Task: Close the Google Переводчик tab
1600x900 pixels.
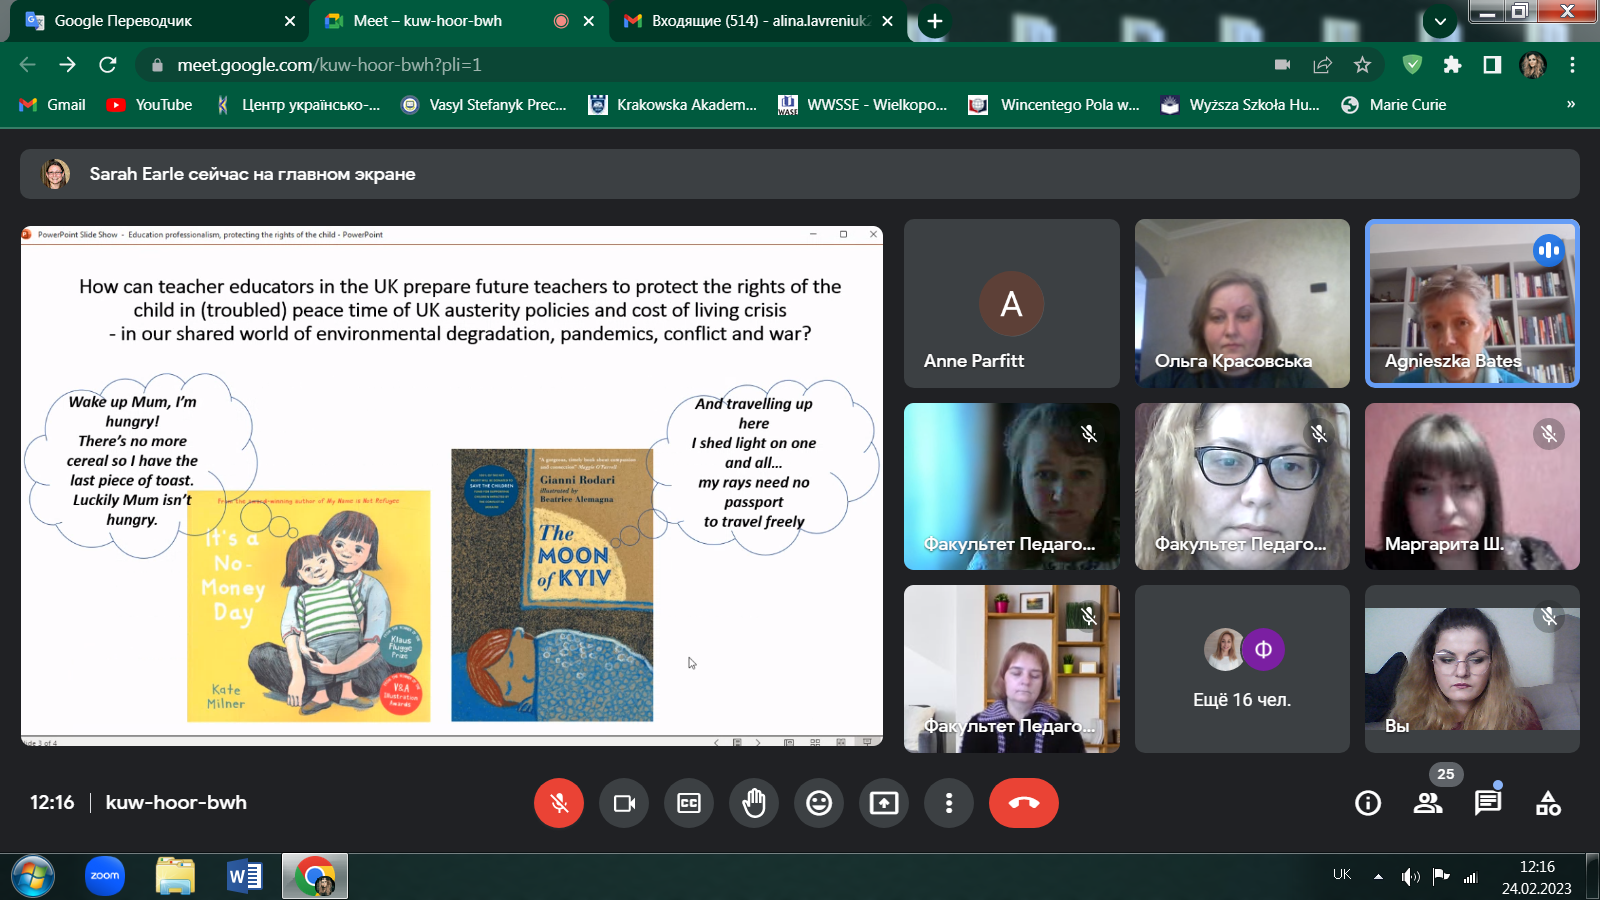Action: 290,21
